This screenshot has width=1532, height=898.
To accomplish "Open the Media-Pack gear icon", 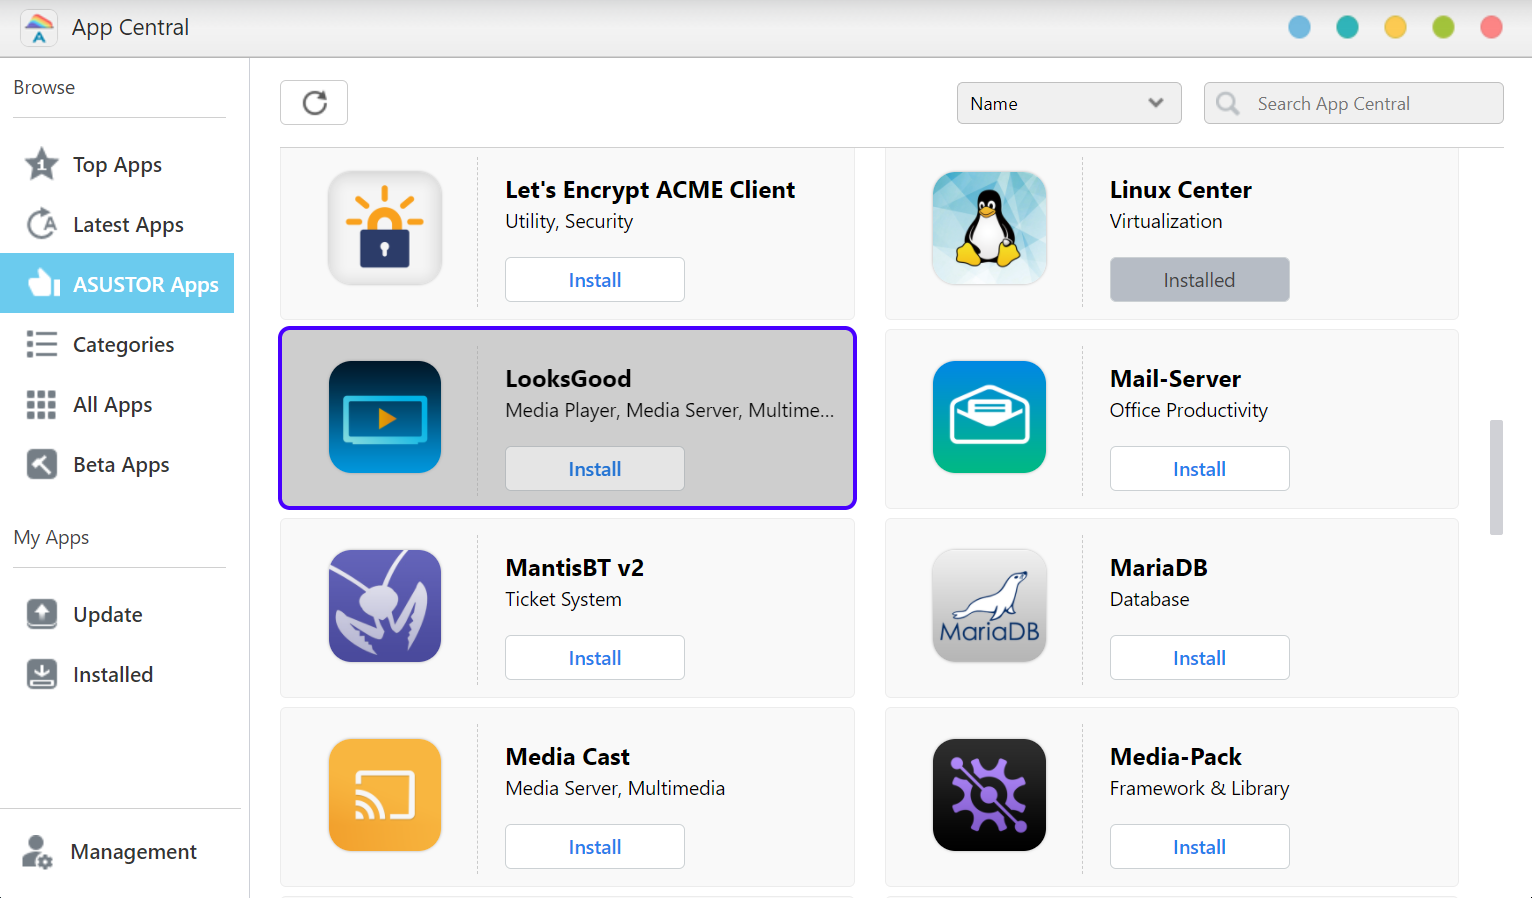I will (989, 795).
